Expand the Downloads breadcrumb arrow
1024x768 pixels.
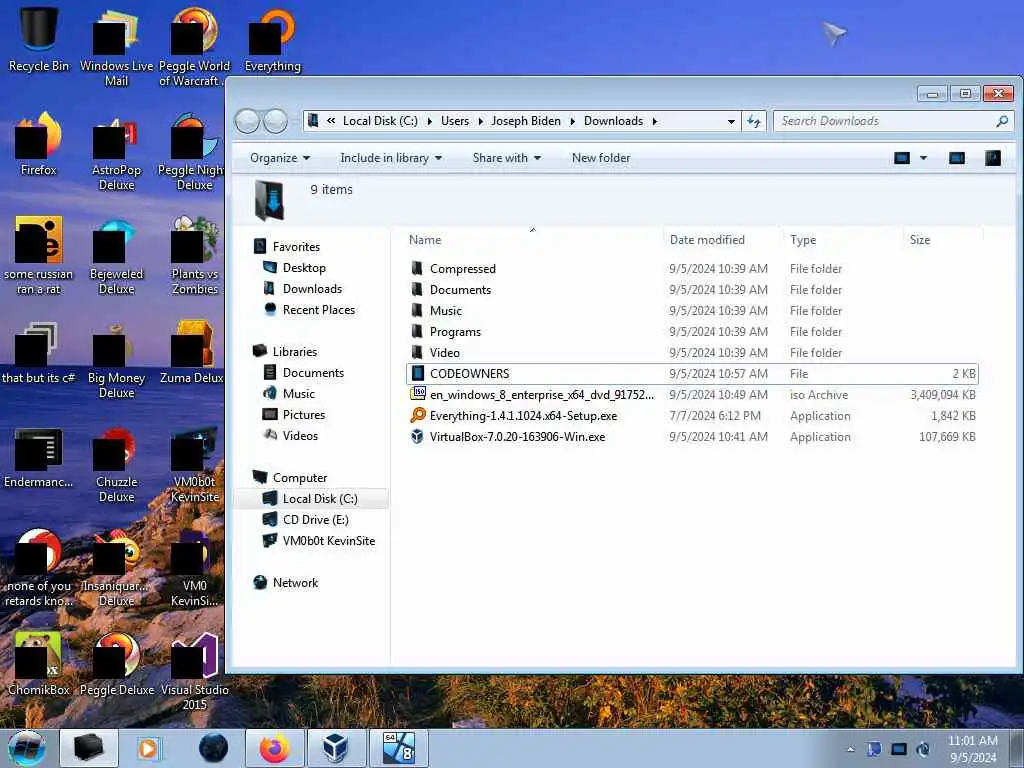[654, 121]
